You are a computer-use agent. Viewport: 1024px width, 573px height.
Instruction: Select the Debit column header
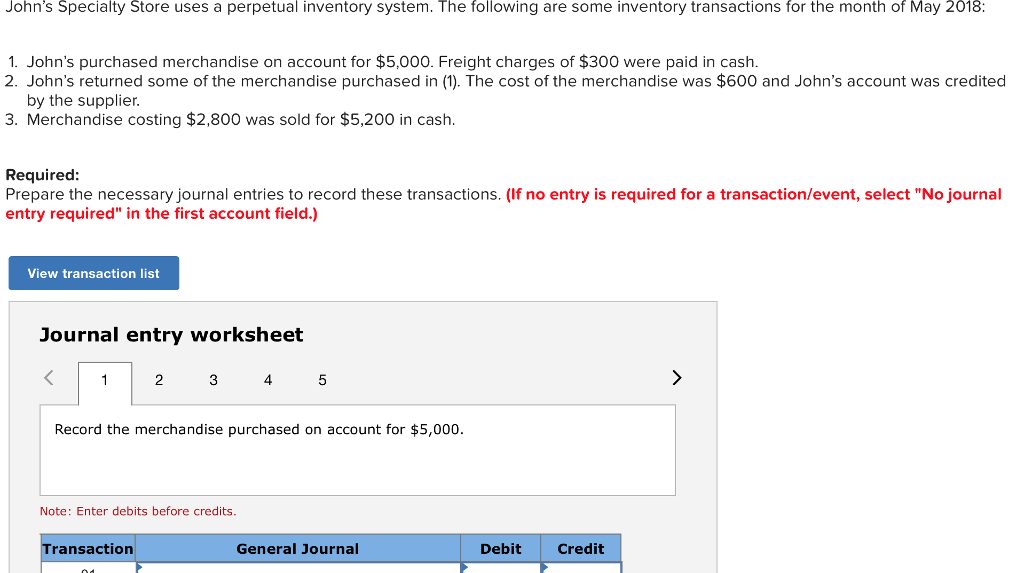[500, 548]
